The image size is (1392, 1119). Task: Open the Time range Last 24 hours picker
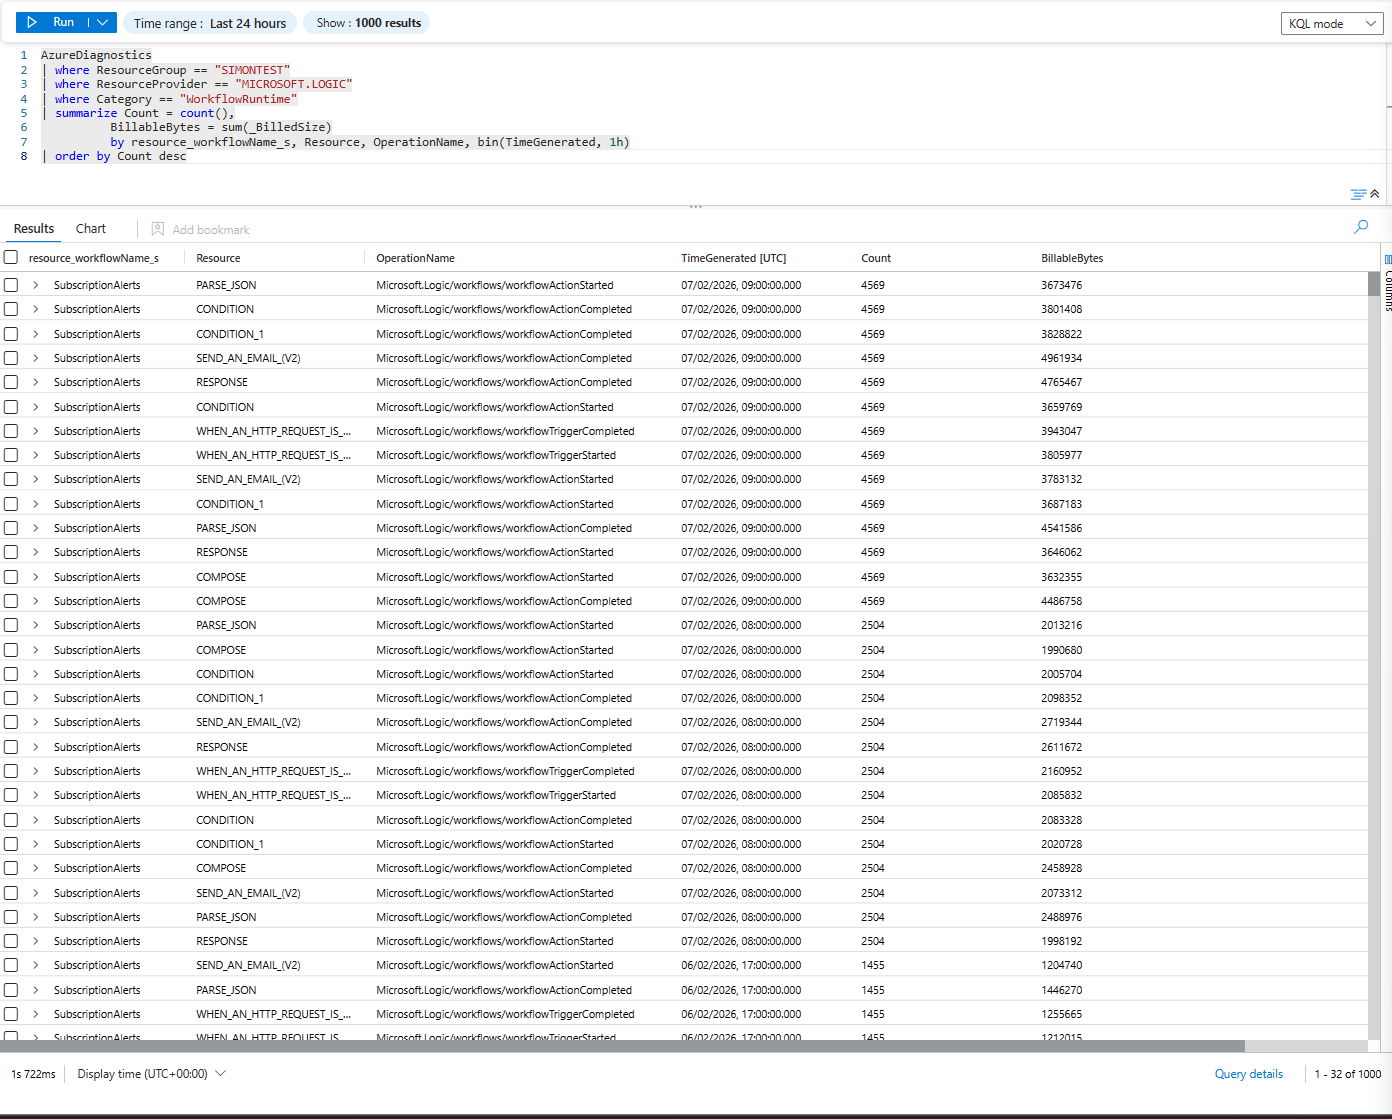[x=210, y=23]
